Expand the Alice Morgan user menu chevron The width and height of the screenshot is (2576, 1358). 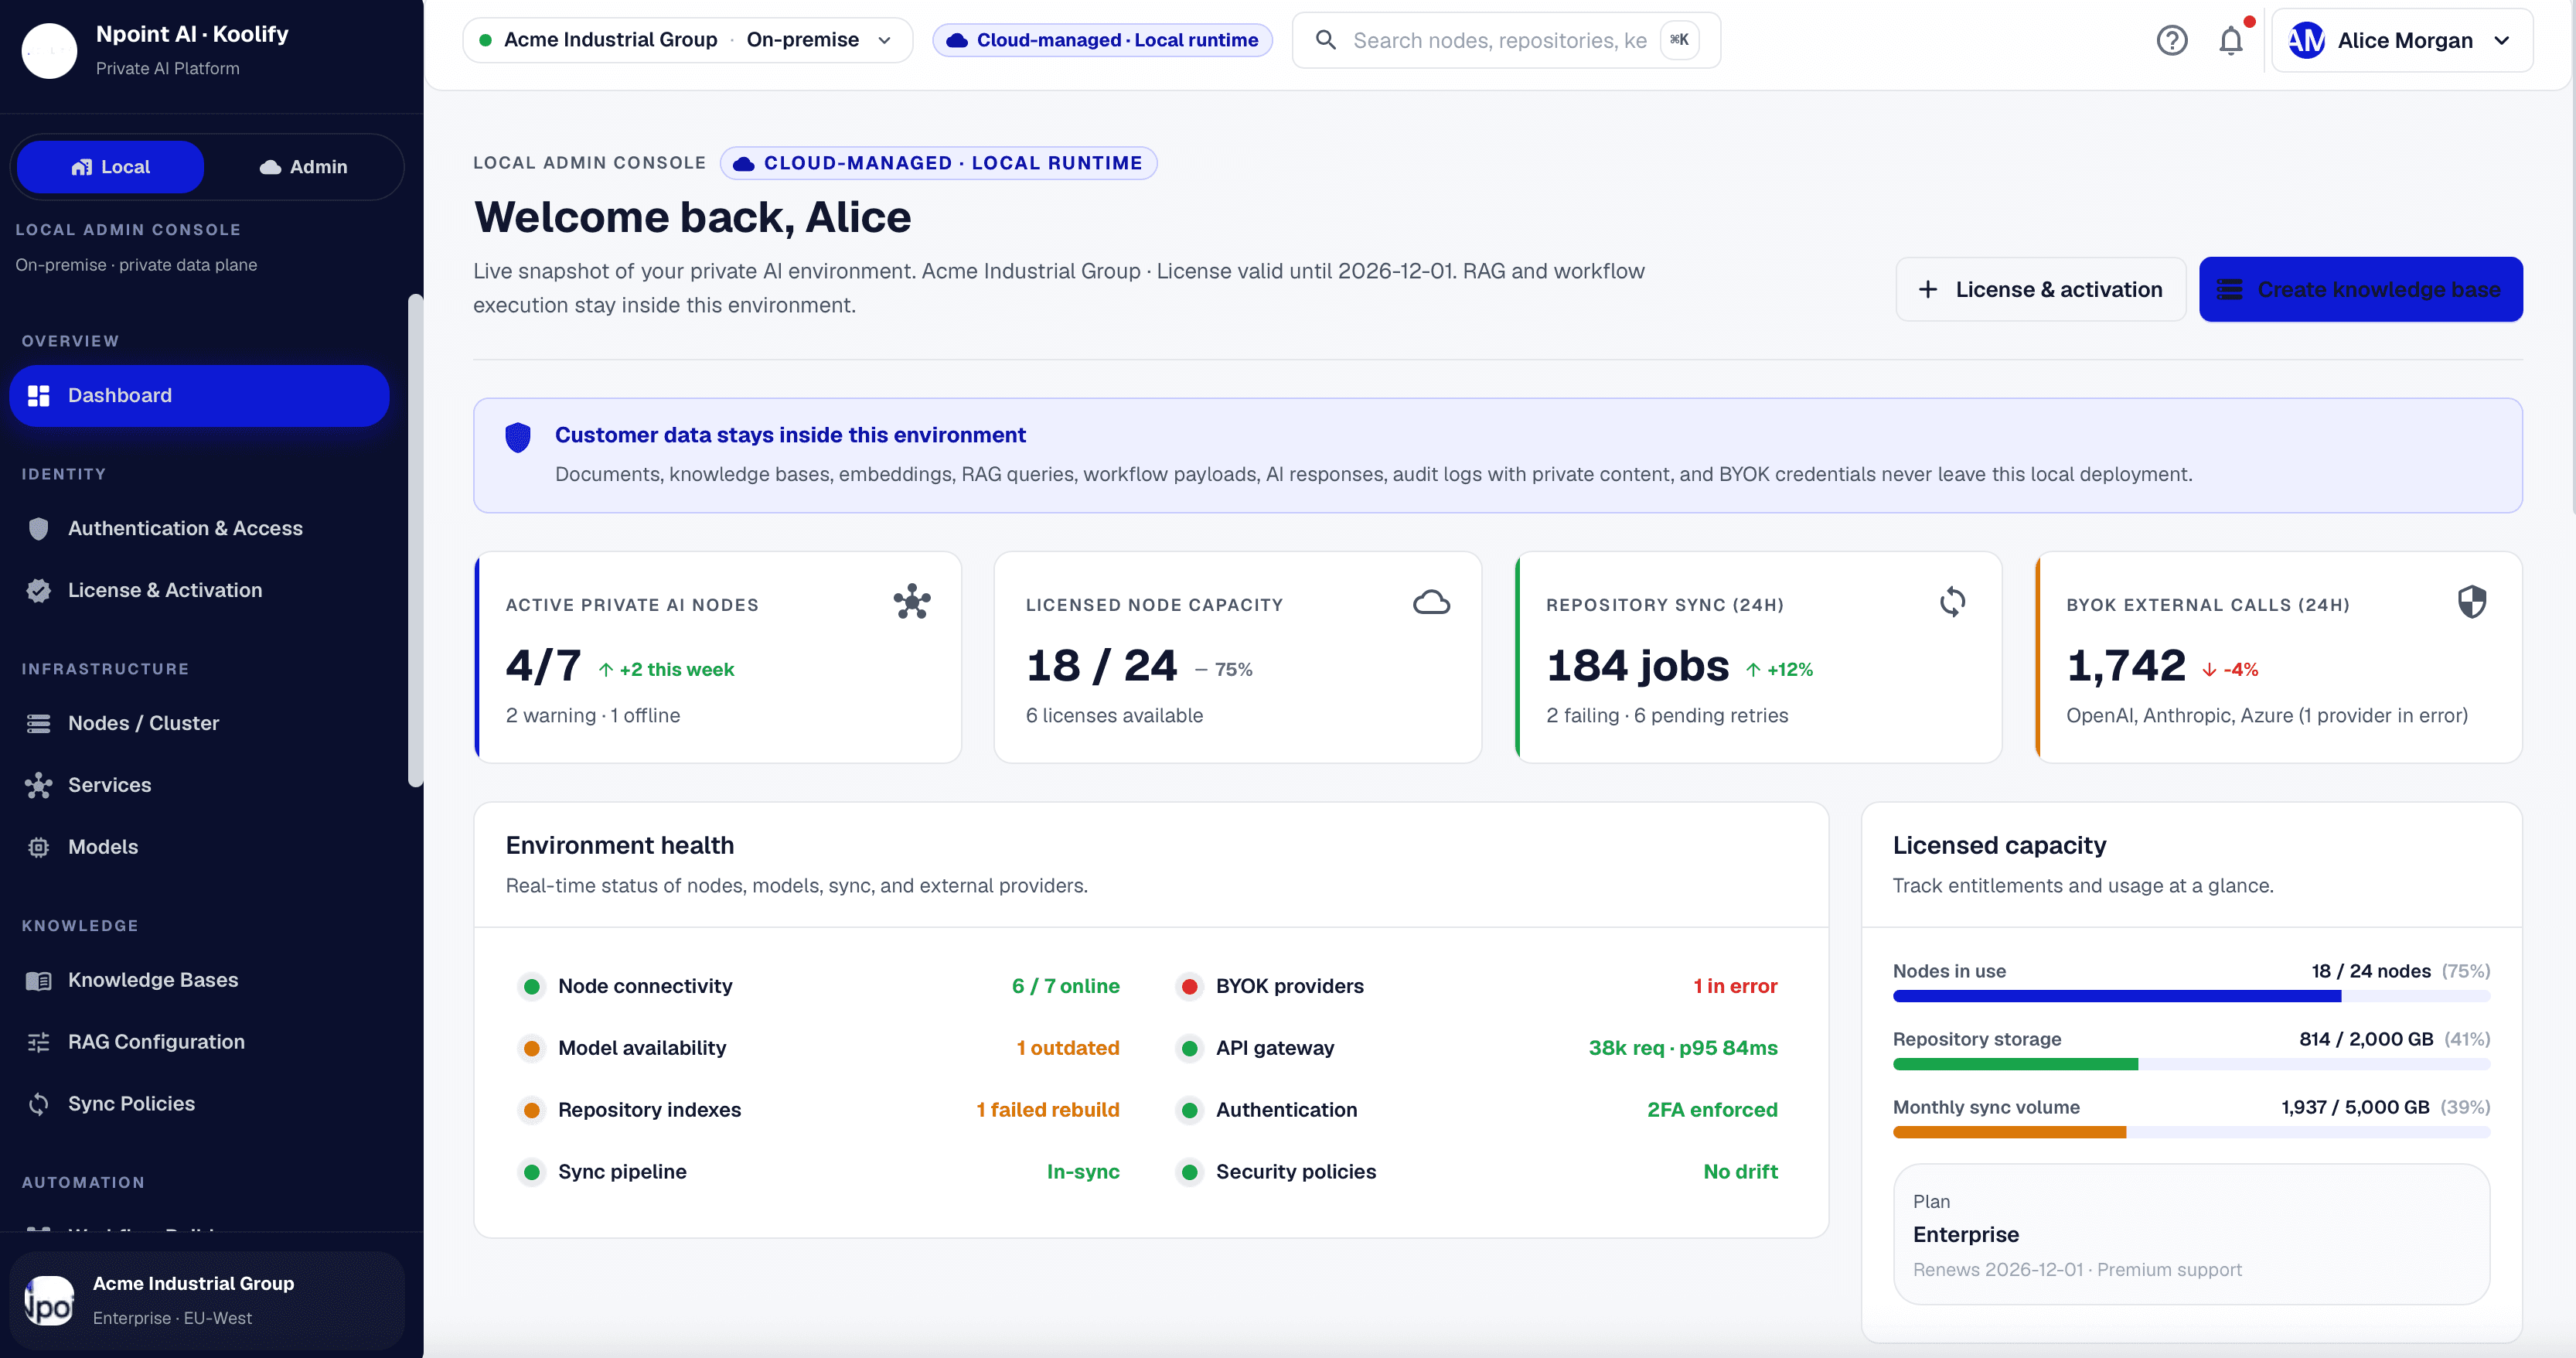pyautogui.click(x=2501, y=40)
